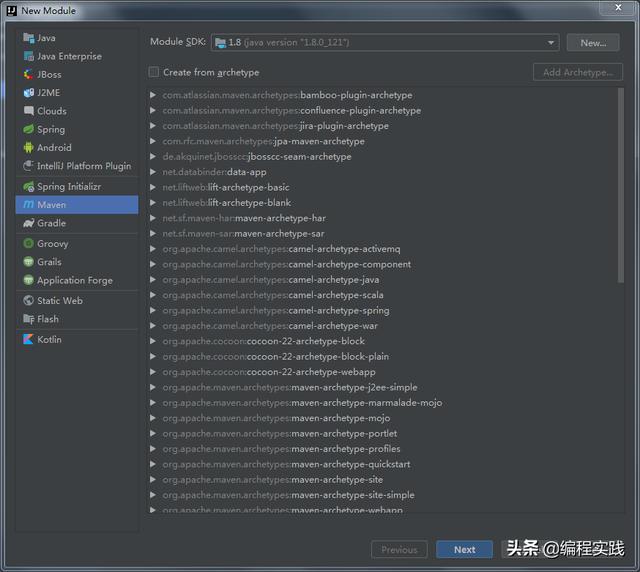This screenshot has width=640, height=572.
Task: Expand net.databinder data-app node
Action: tap(153, 172)
